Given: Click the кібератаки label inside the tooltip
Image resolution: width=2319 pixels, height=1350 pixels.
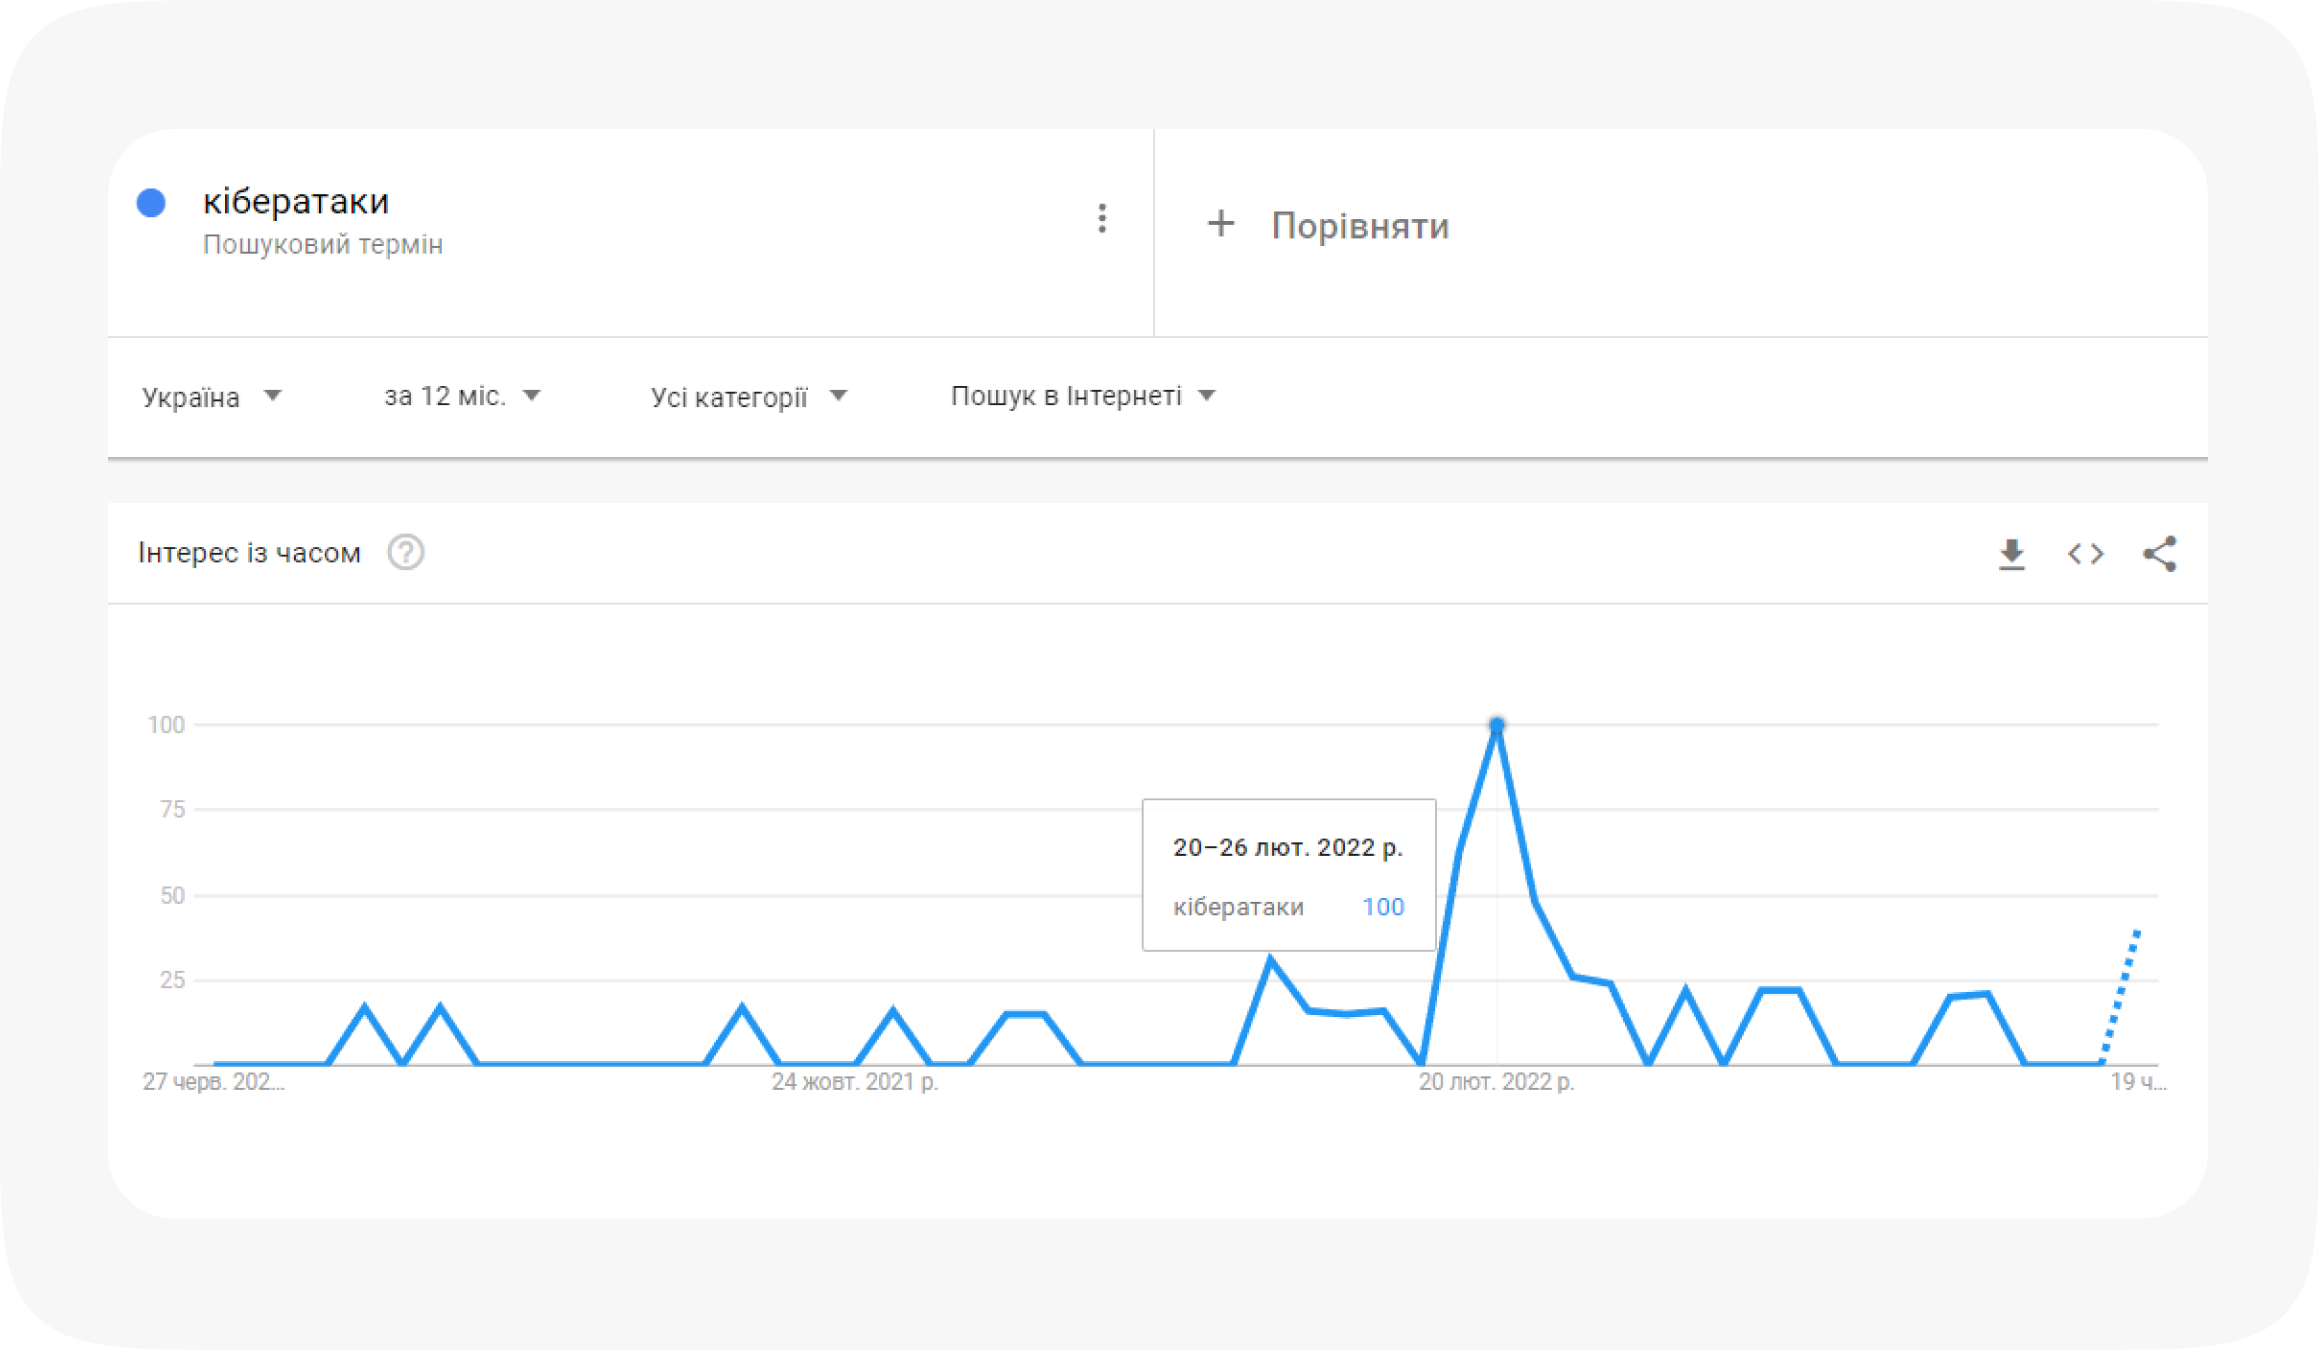Looking at the screenshot, I should click(1238, 907).
